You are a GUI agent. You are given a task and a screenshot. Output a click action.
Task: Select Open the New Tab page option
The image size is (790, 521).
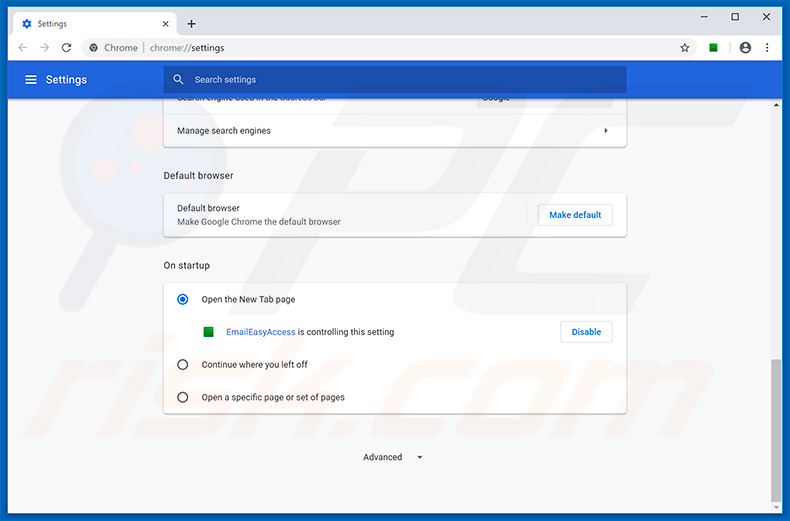pos(182,299)
